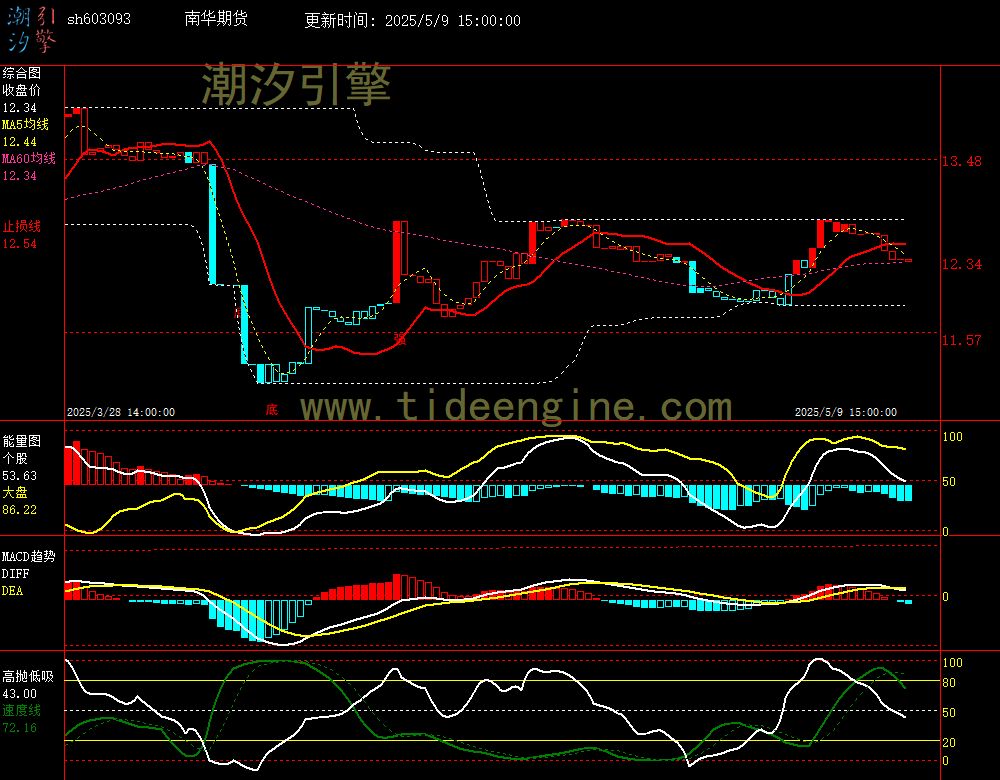Click the 100 axis label in 能量图 panel

point(953,437)
